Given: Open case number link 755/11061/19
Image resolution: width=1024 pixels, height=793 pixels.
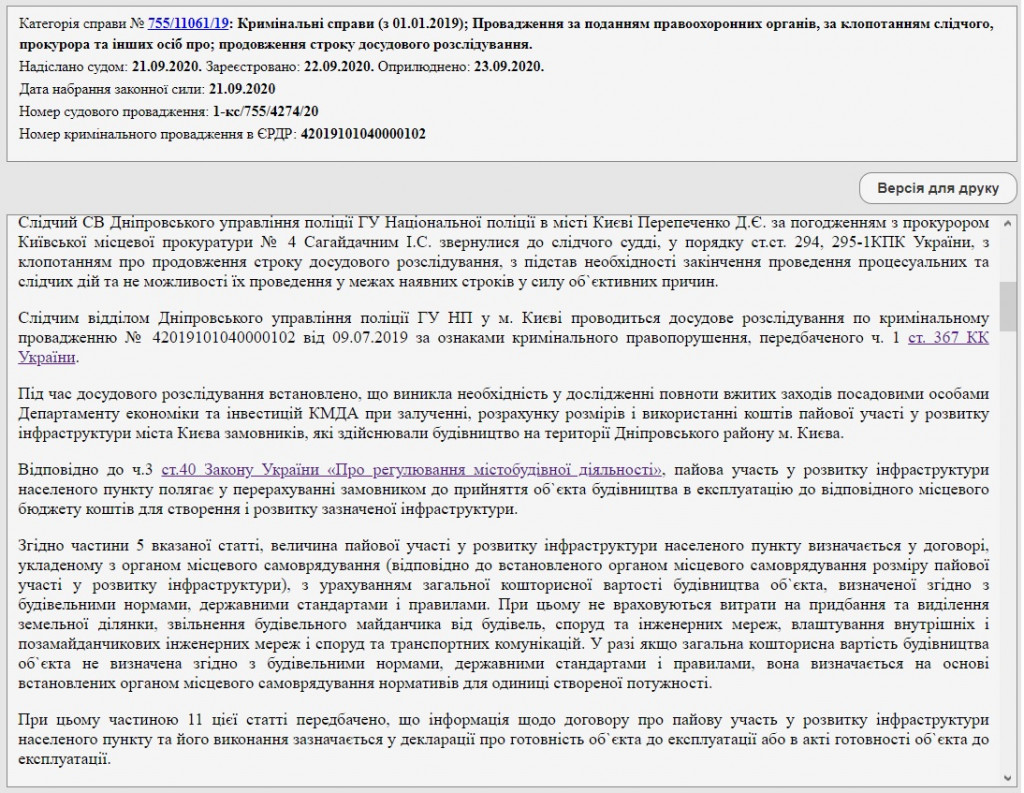Looking at the screenshot, I should coord(187,22).
